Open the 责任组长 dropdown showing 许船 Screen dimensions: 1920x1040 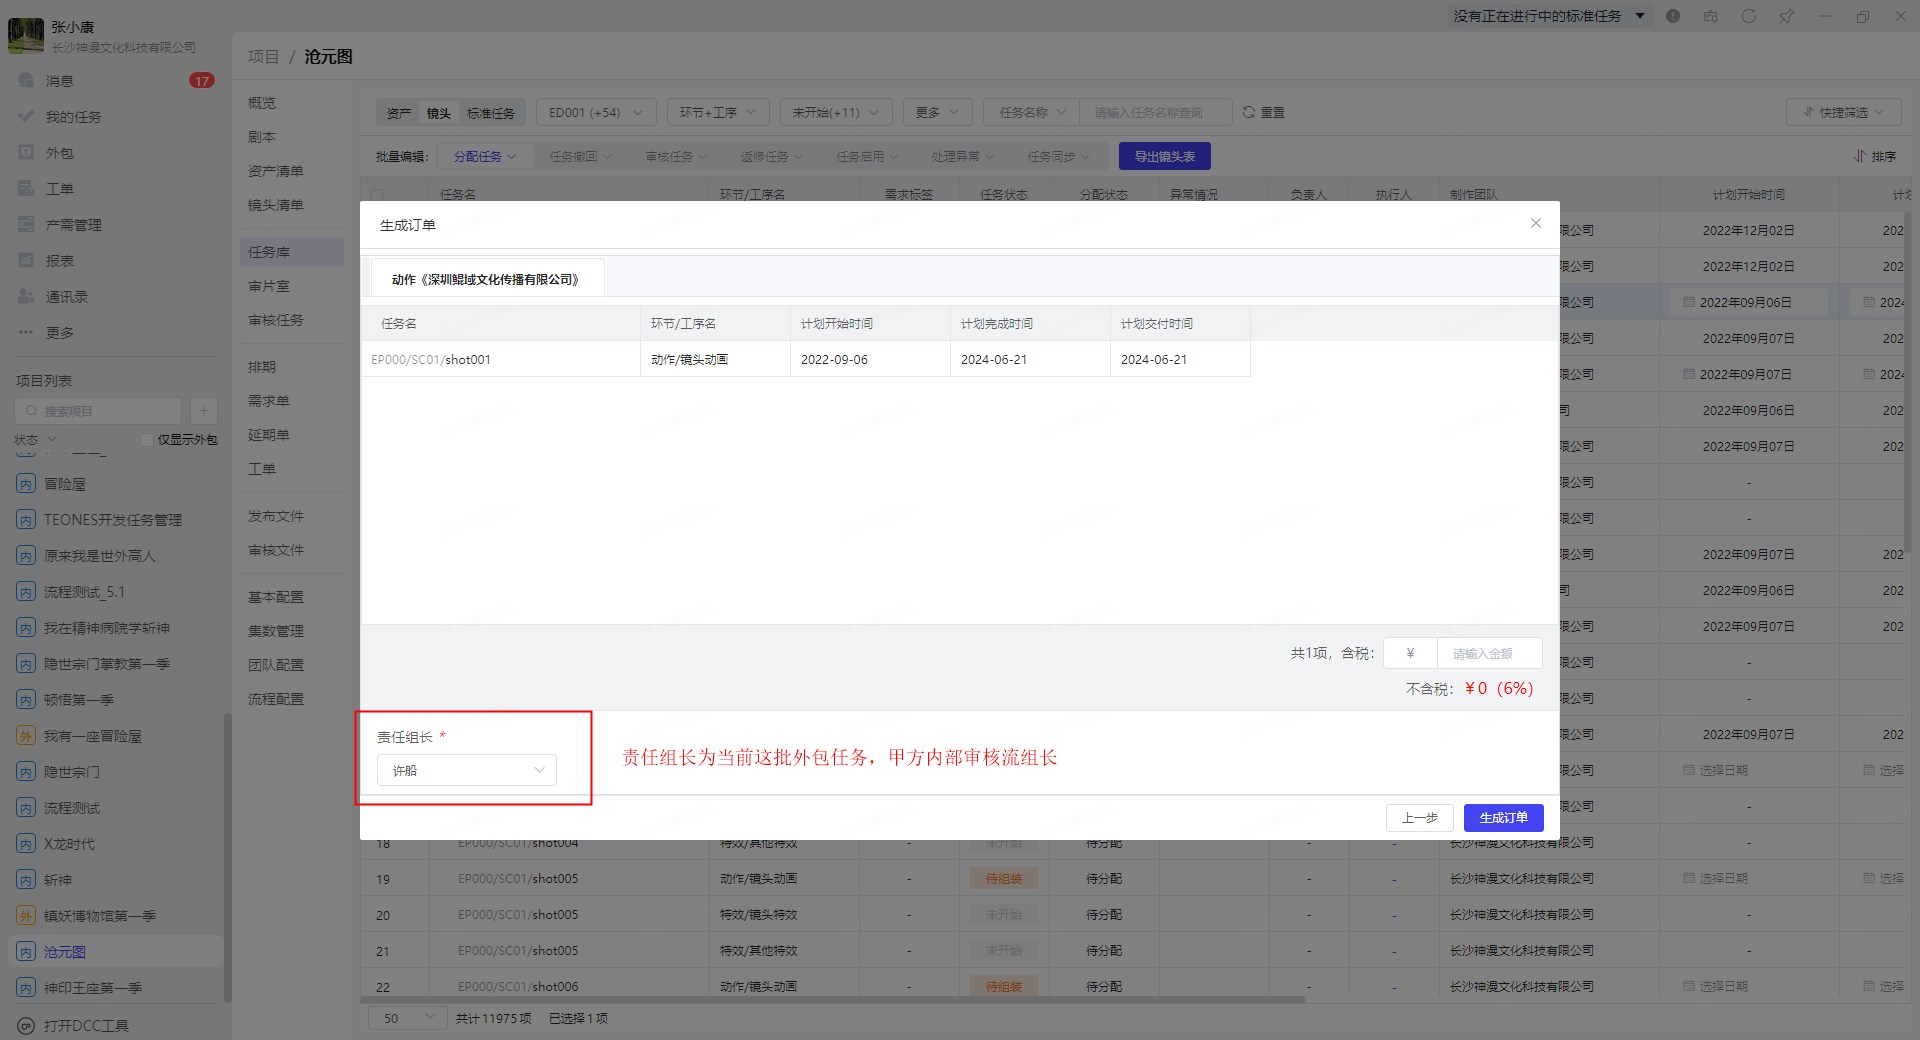[x=466, y=770]
